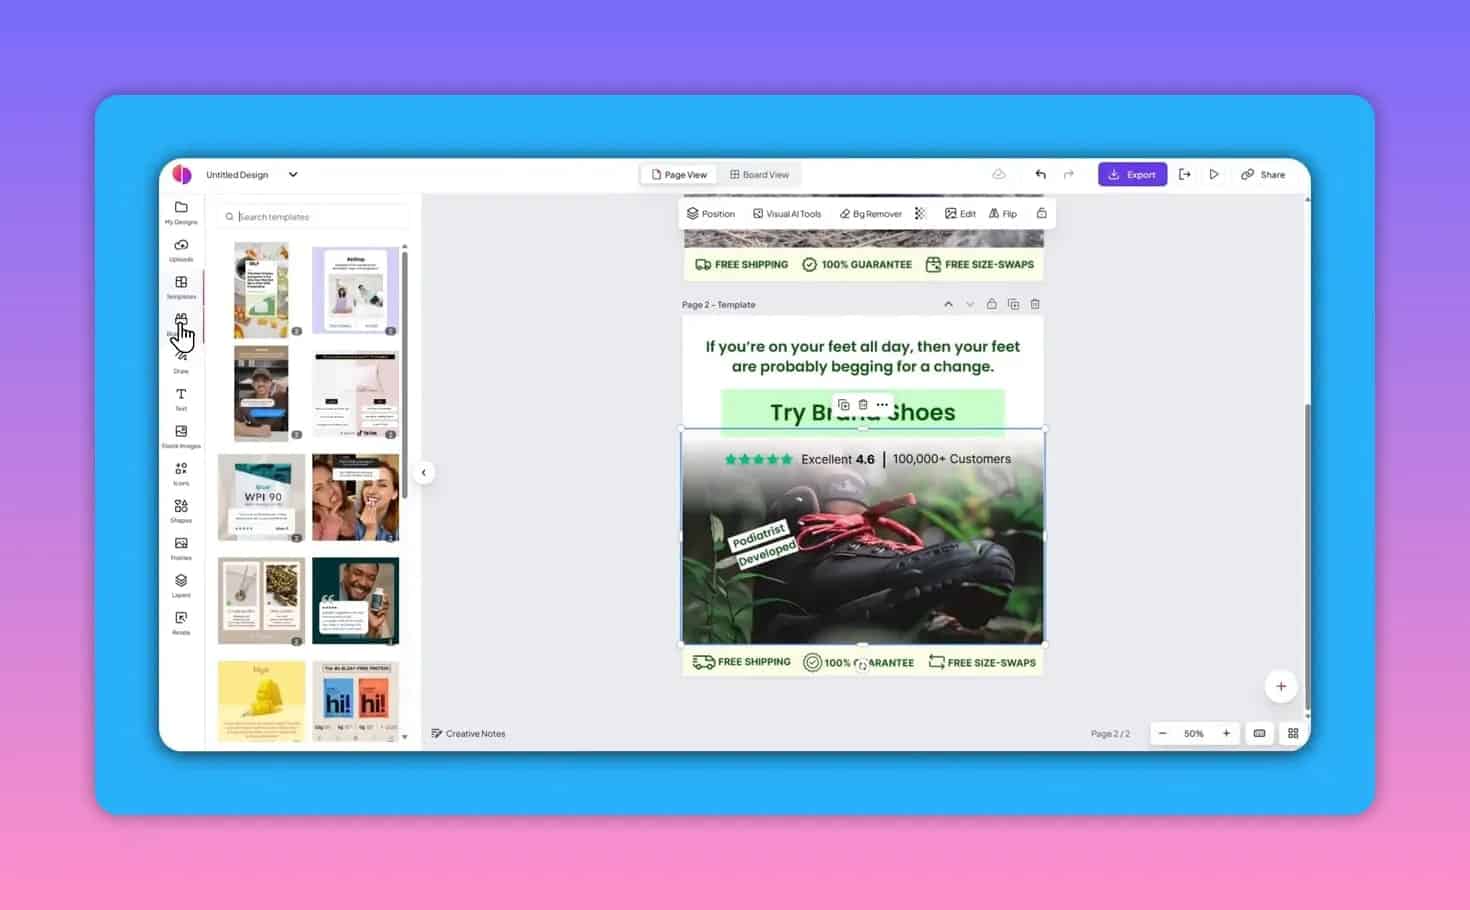Select the hi! hi! protein template thumbnail

point(355,701)
